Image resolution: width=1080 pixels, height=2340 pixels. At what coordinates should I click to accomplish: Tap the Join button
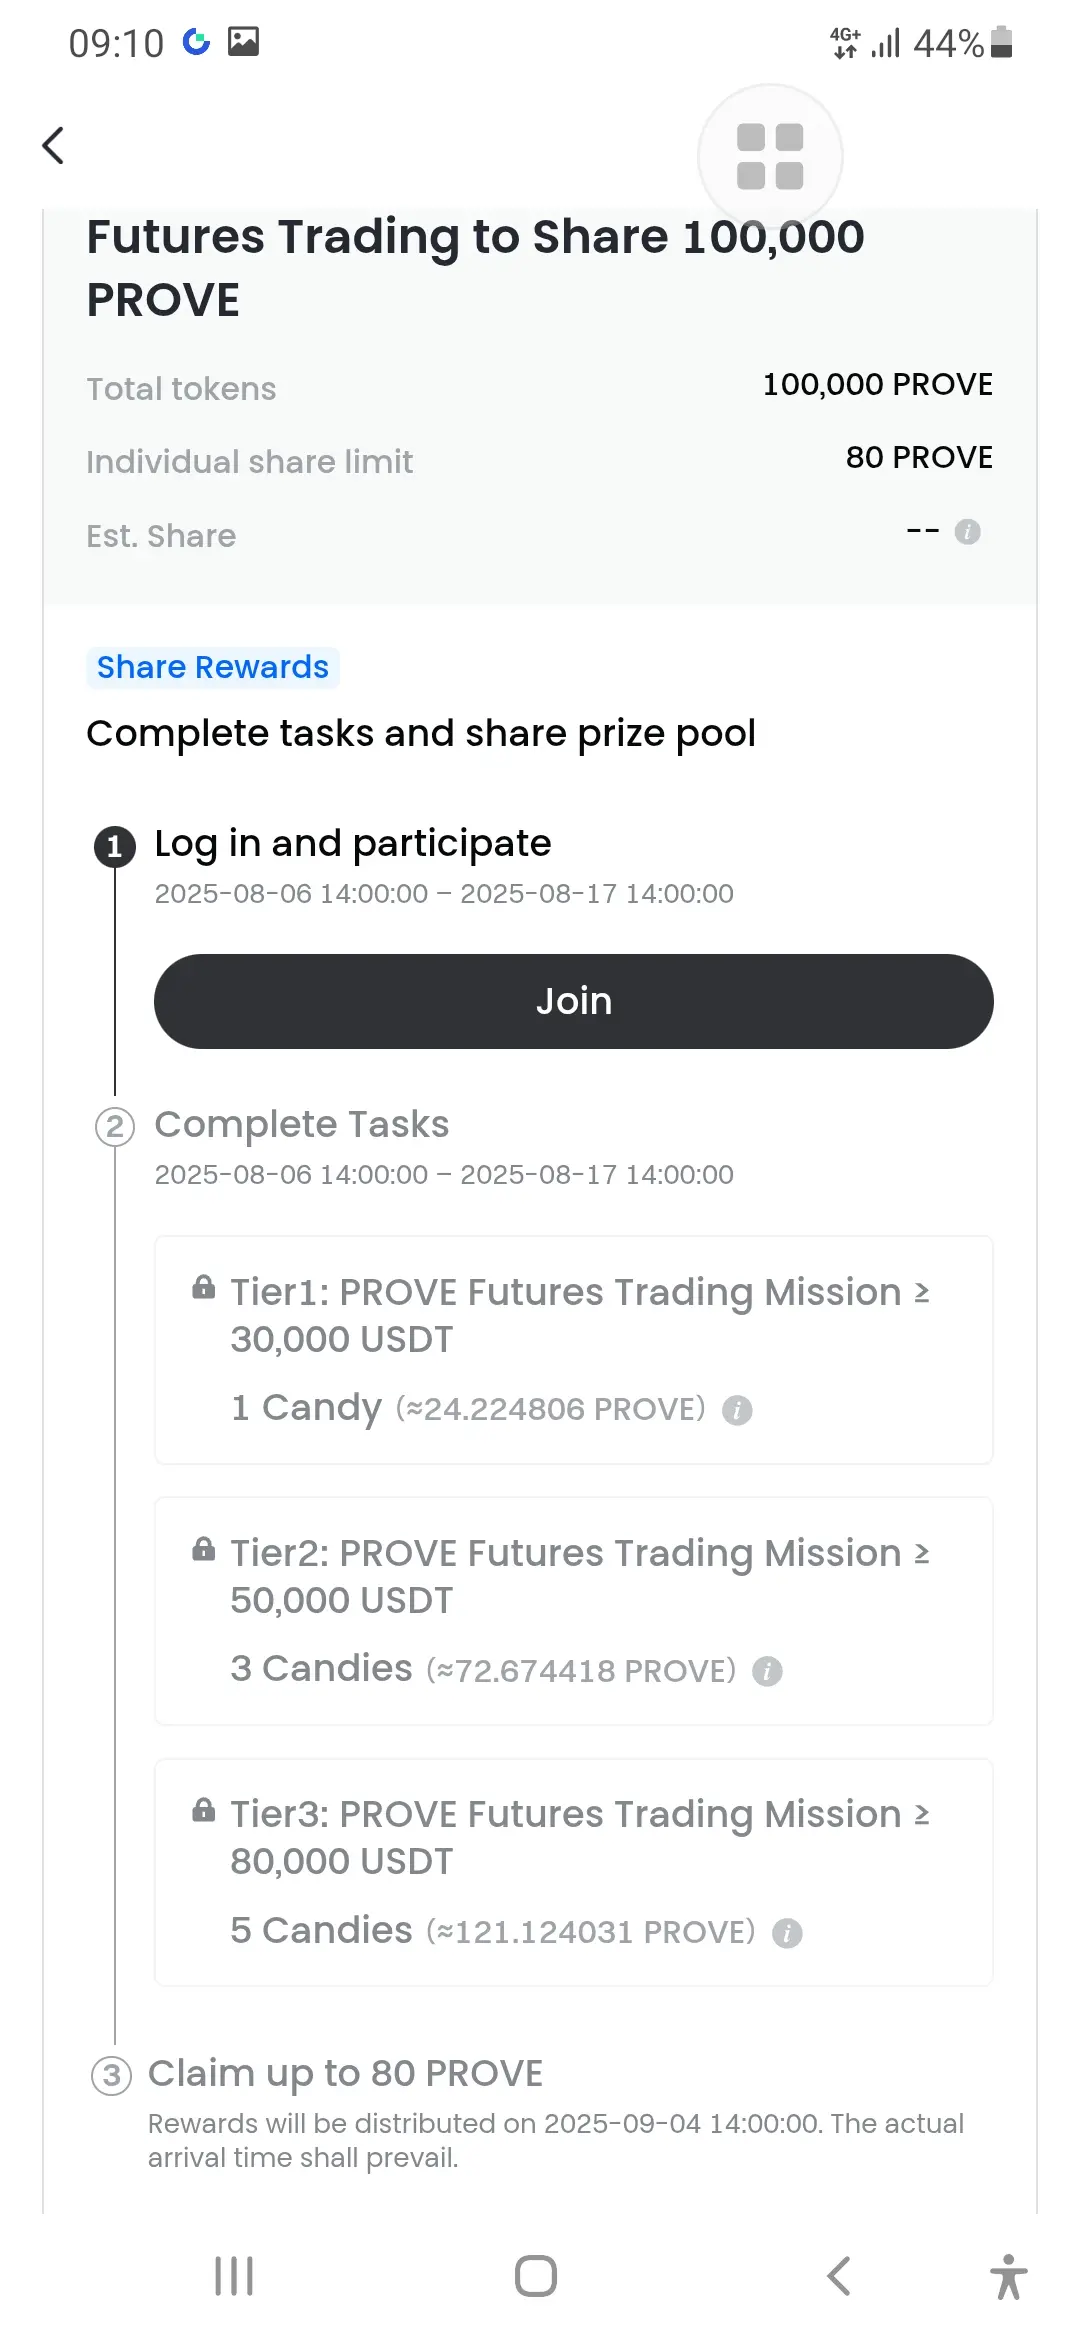(x=574, y=1001)
